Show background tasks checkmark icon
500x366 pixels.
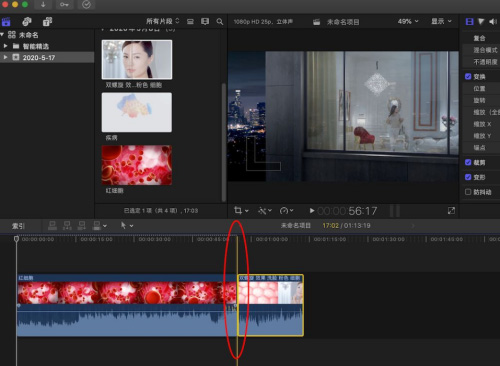[x=86, y=5]
